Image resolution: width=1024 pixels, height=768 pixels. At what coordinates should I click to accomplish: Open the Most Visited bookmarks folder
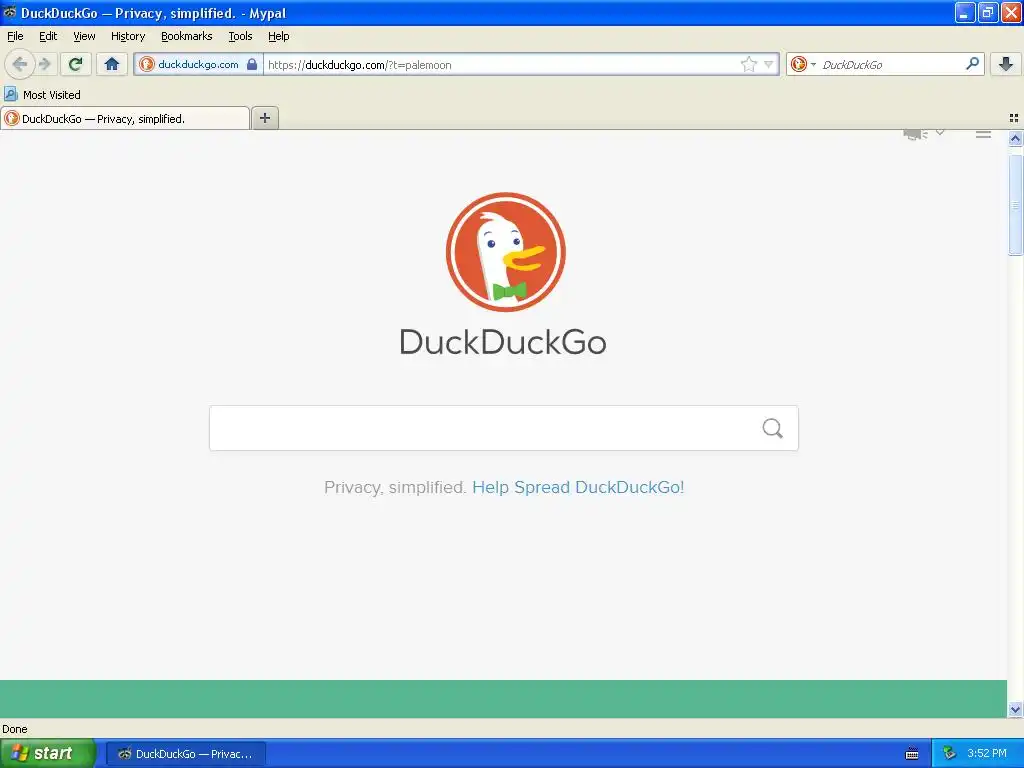(42, 95)
